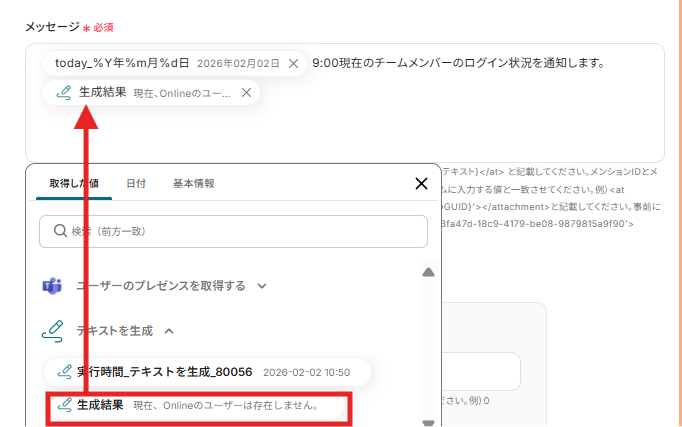Click the 9:00現在のチームメンバー message text
This screenshot has height=427, width=682.
(458, 63)
